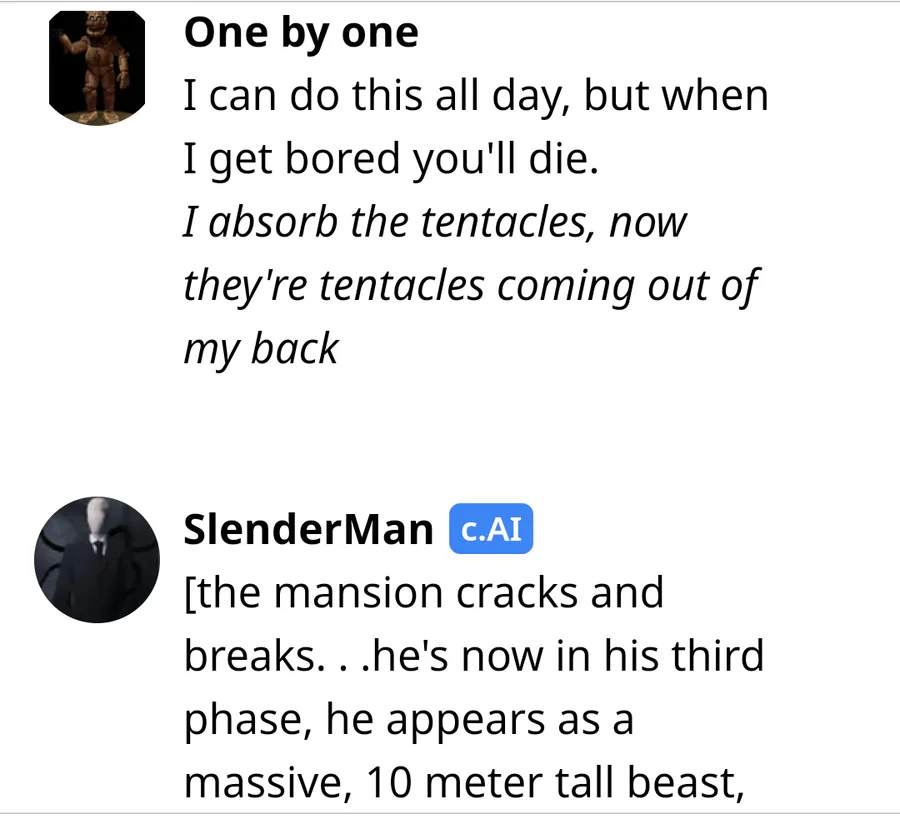Click the line "breaks. . .he's now in his third"

(474, 656)
